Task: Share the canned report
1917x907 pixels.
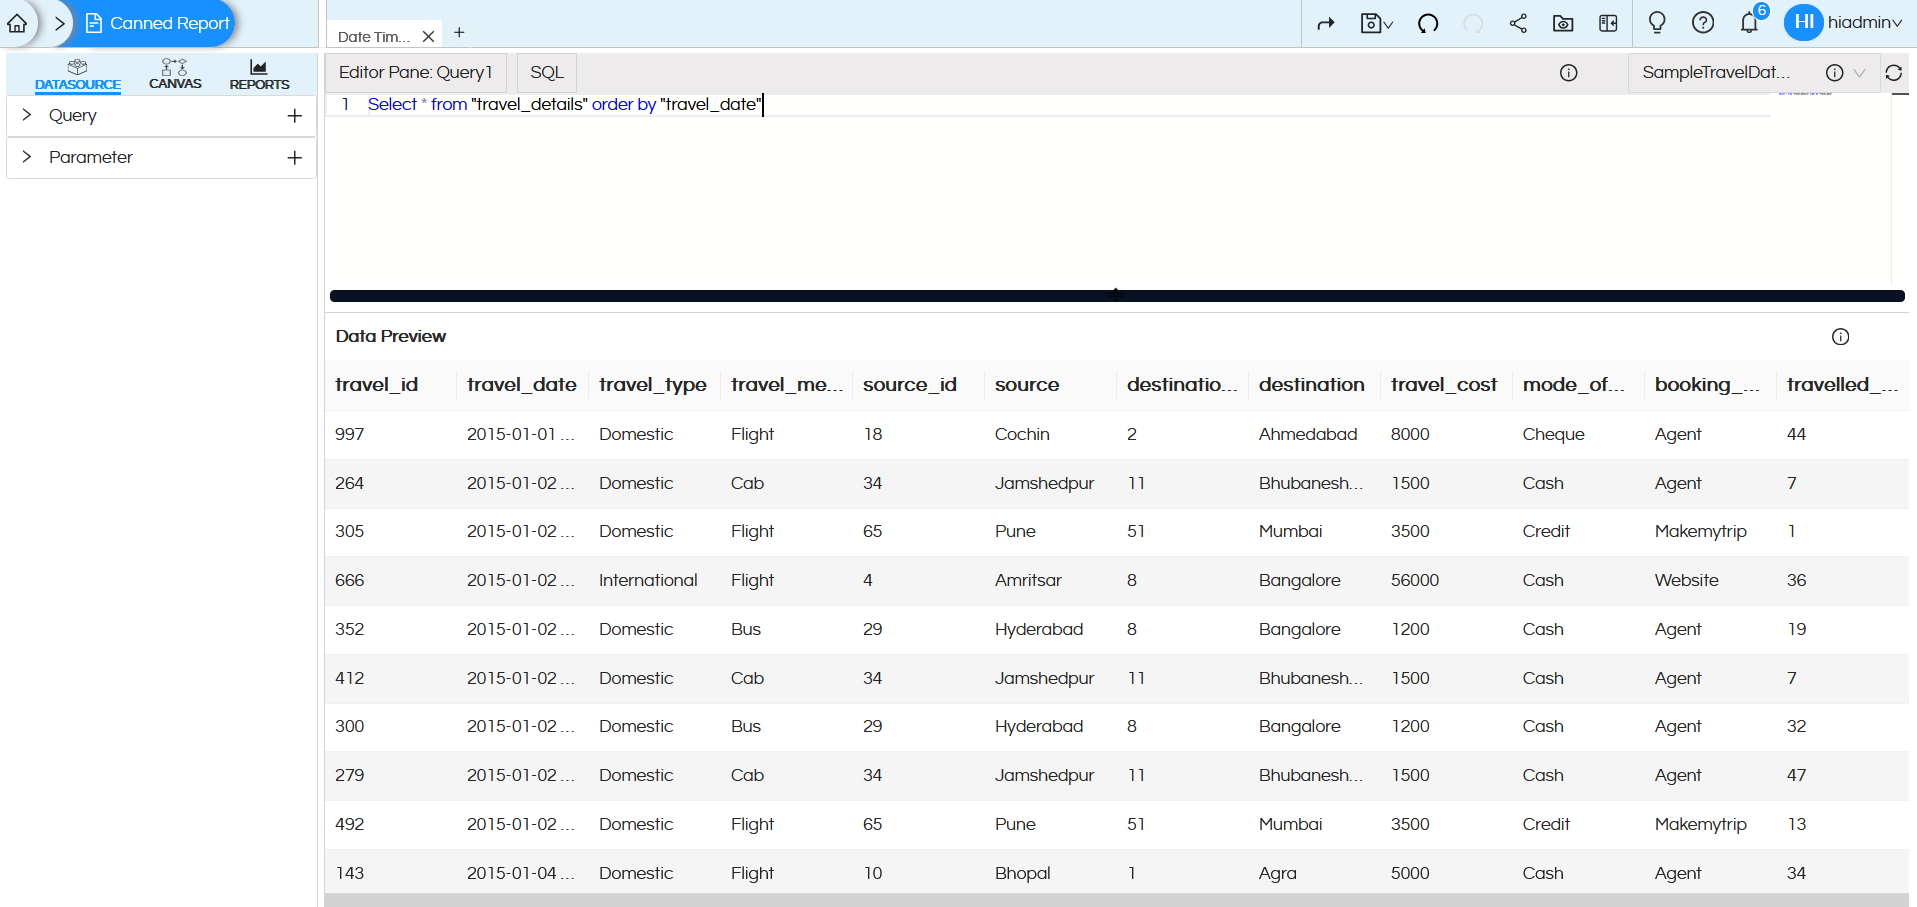Action: coord(1517,22)
